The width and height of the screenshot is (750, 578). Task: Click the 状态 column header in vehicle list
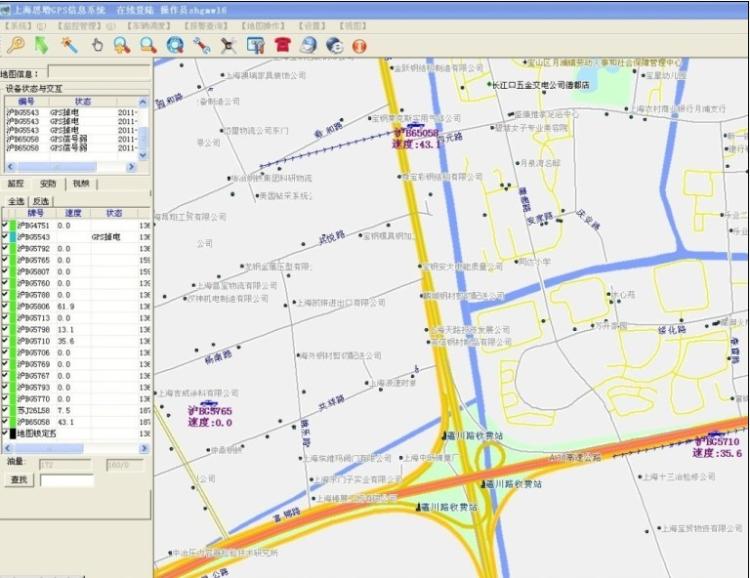(x=114, y=213)
